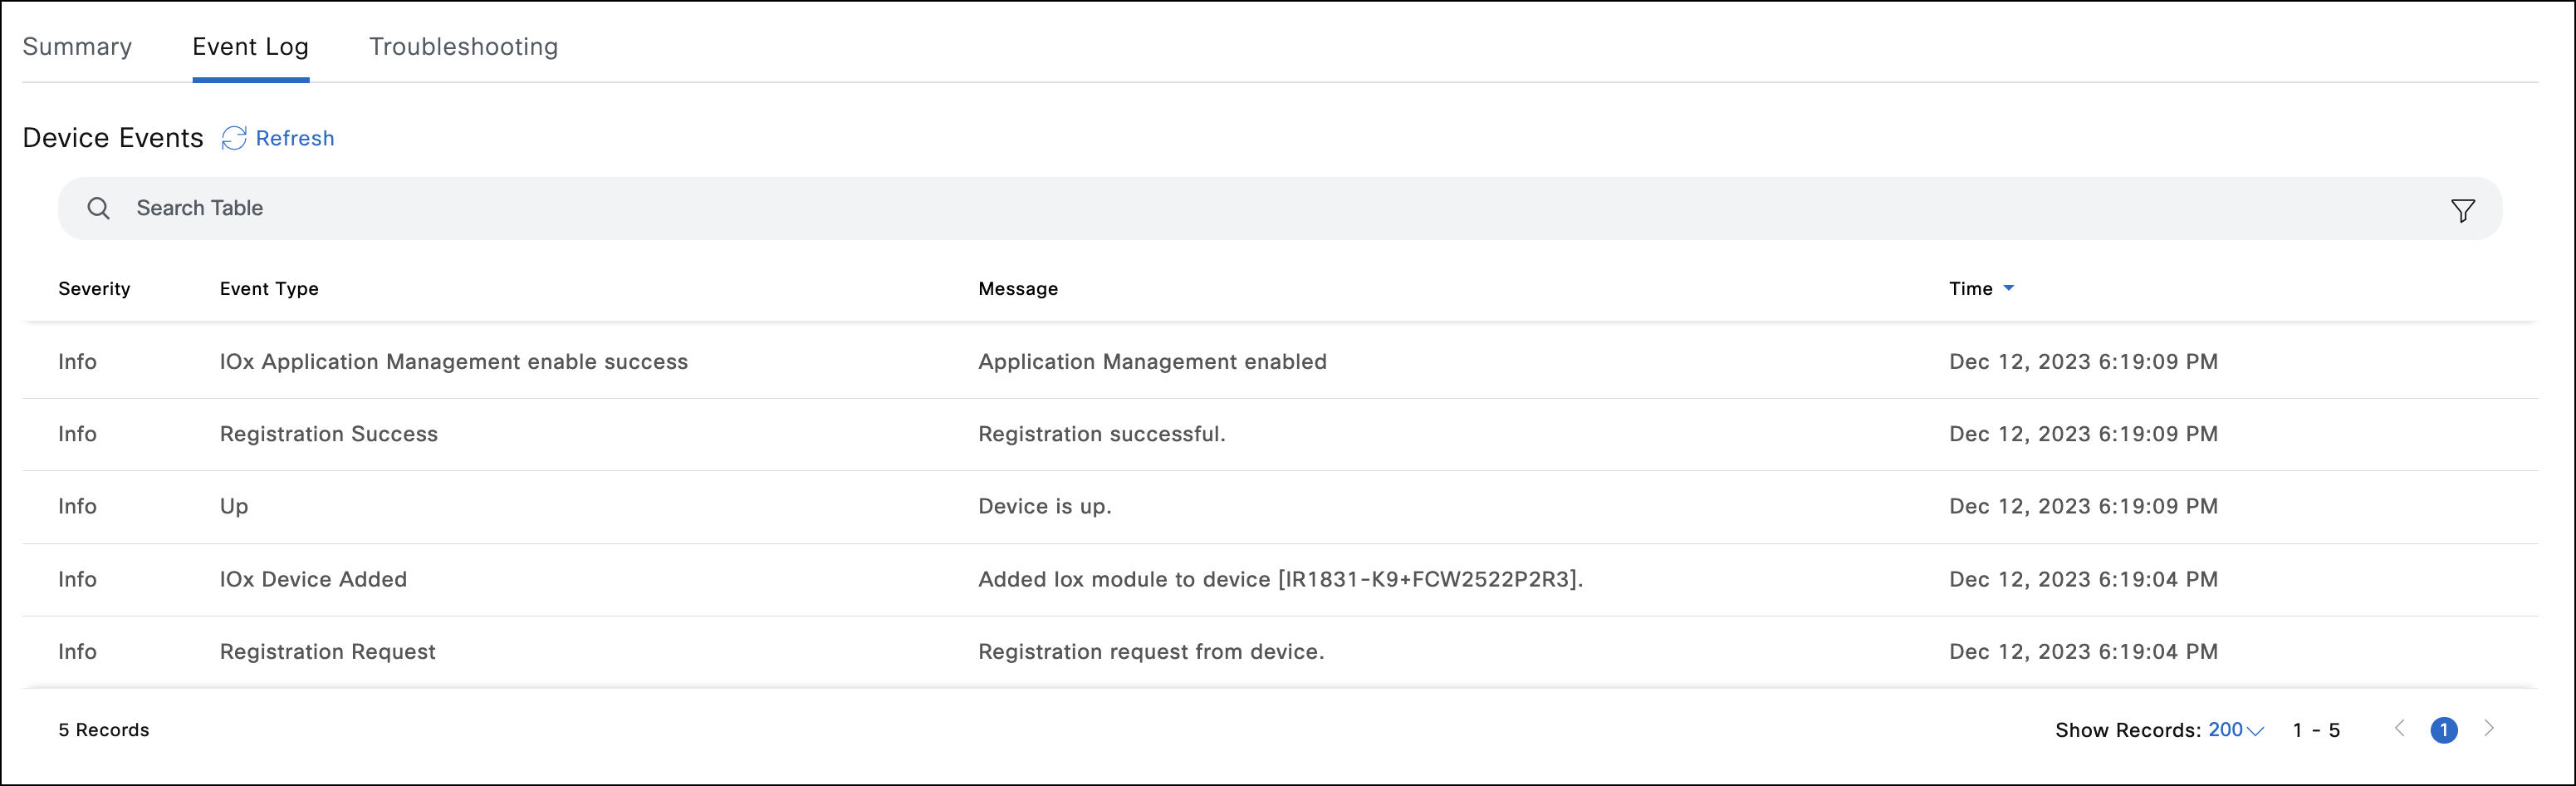This screenshot has height=786, width=2576.
Task: Click 'Device is up.' message cell
Action: point(1044,507)
